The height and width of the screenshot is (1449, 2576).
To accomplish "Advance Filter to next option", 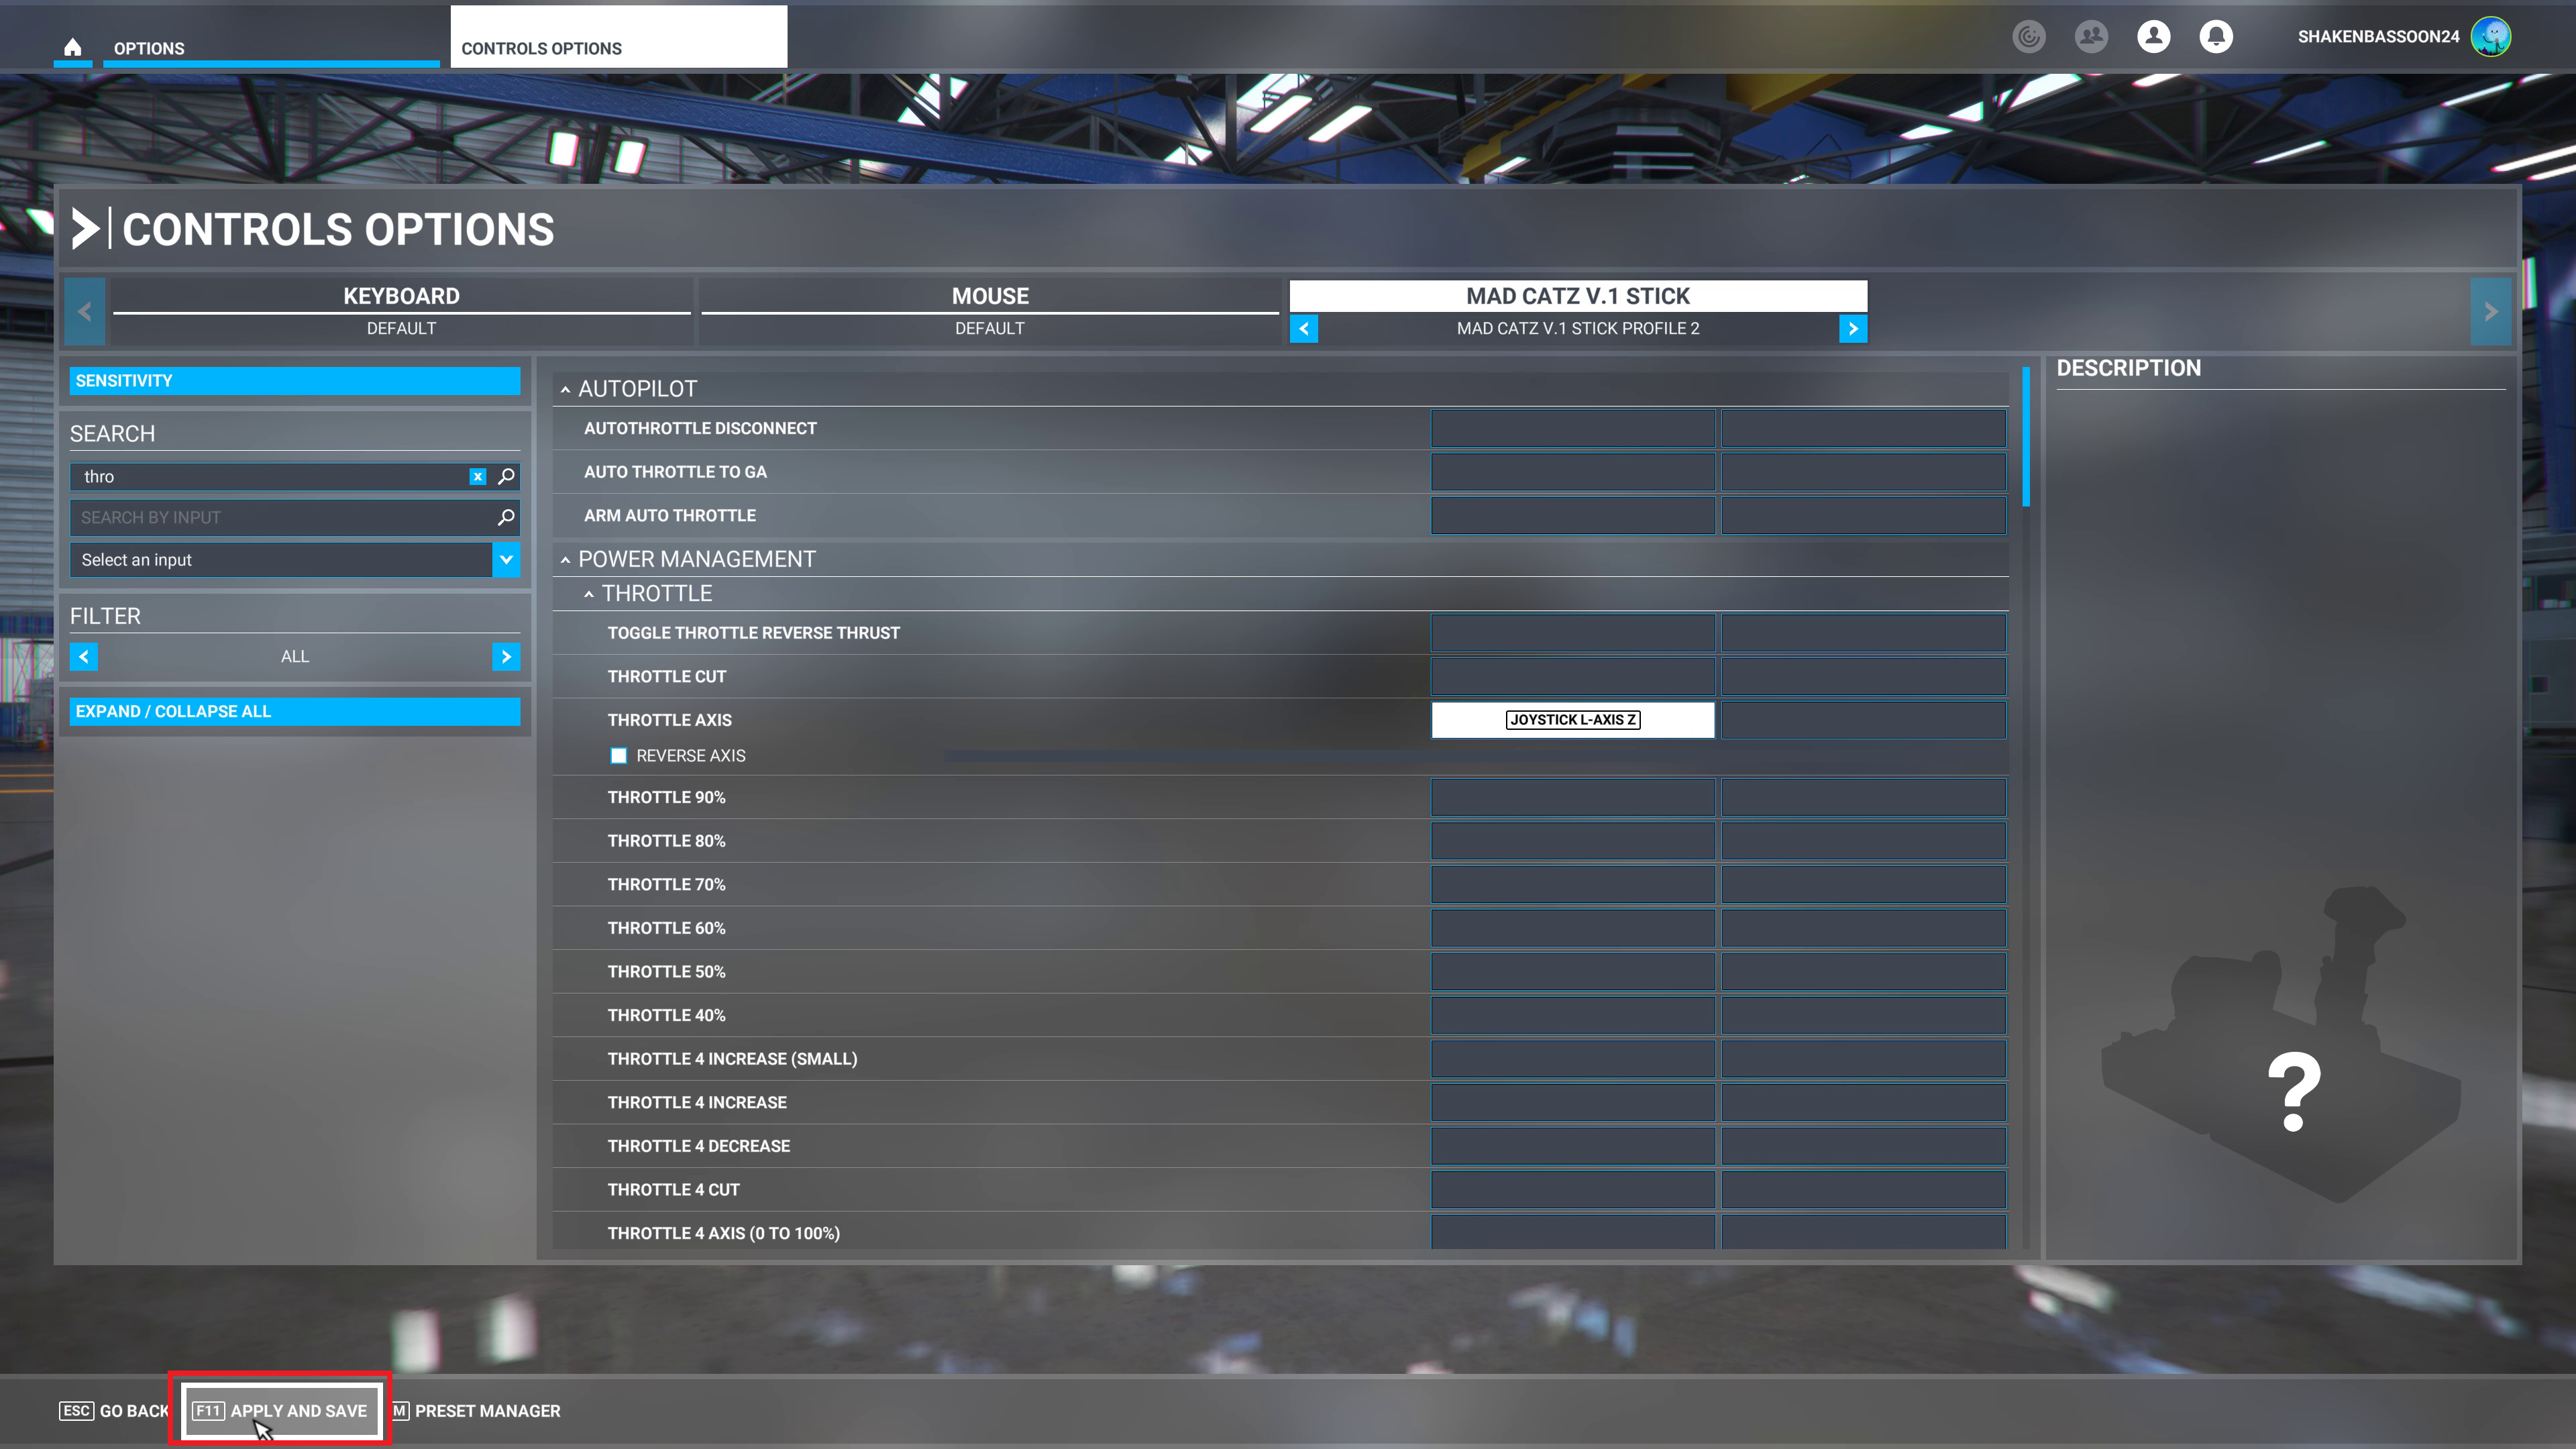I will click(506, 657).
